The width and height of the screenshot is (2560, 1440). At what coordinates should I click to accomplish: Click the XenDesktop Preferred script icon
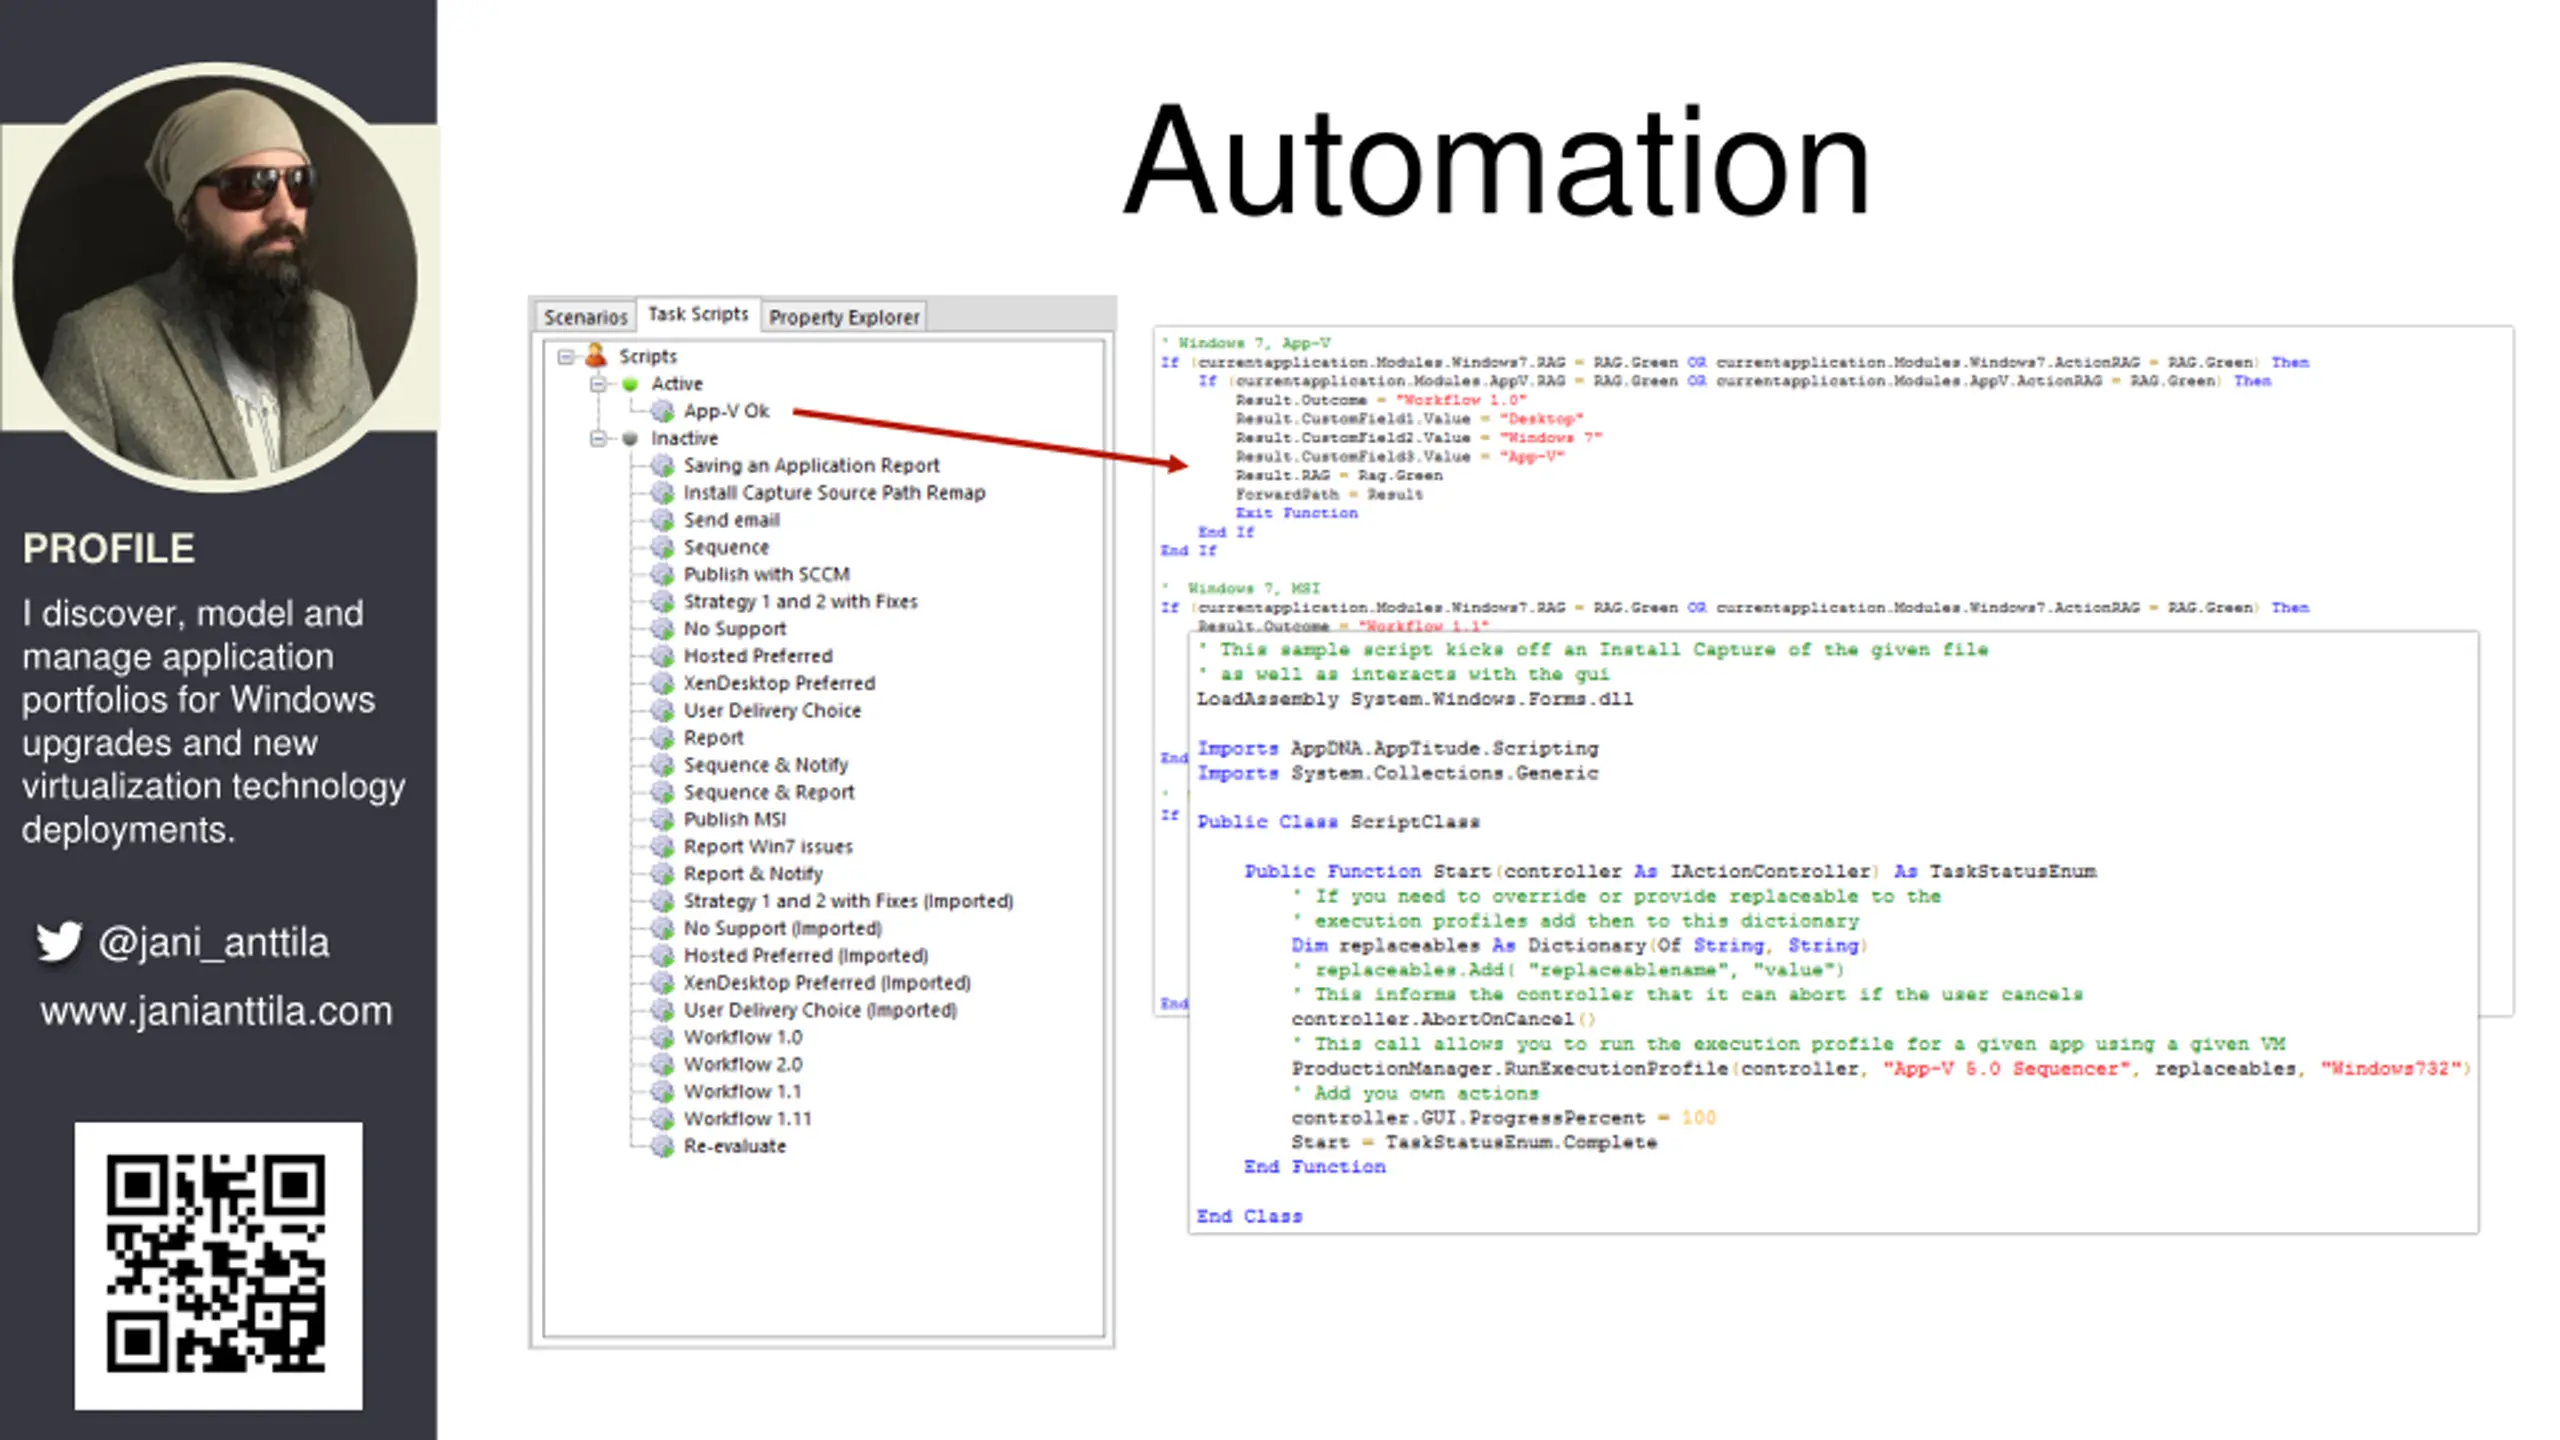click(x=662, y=683)
